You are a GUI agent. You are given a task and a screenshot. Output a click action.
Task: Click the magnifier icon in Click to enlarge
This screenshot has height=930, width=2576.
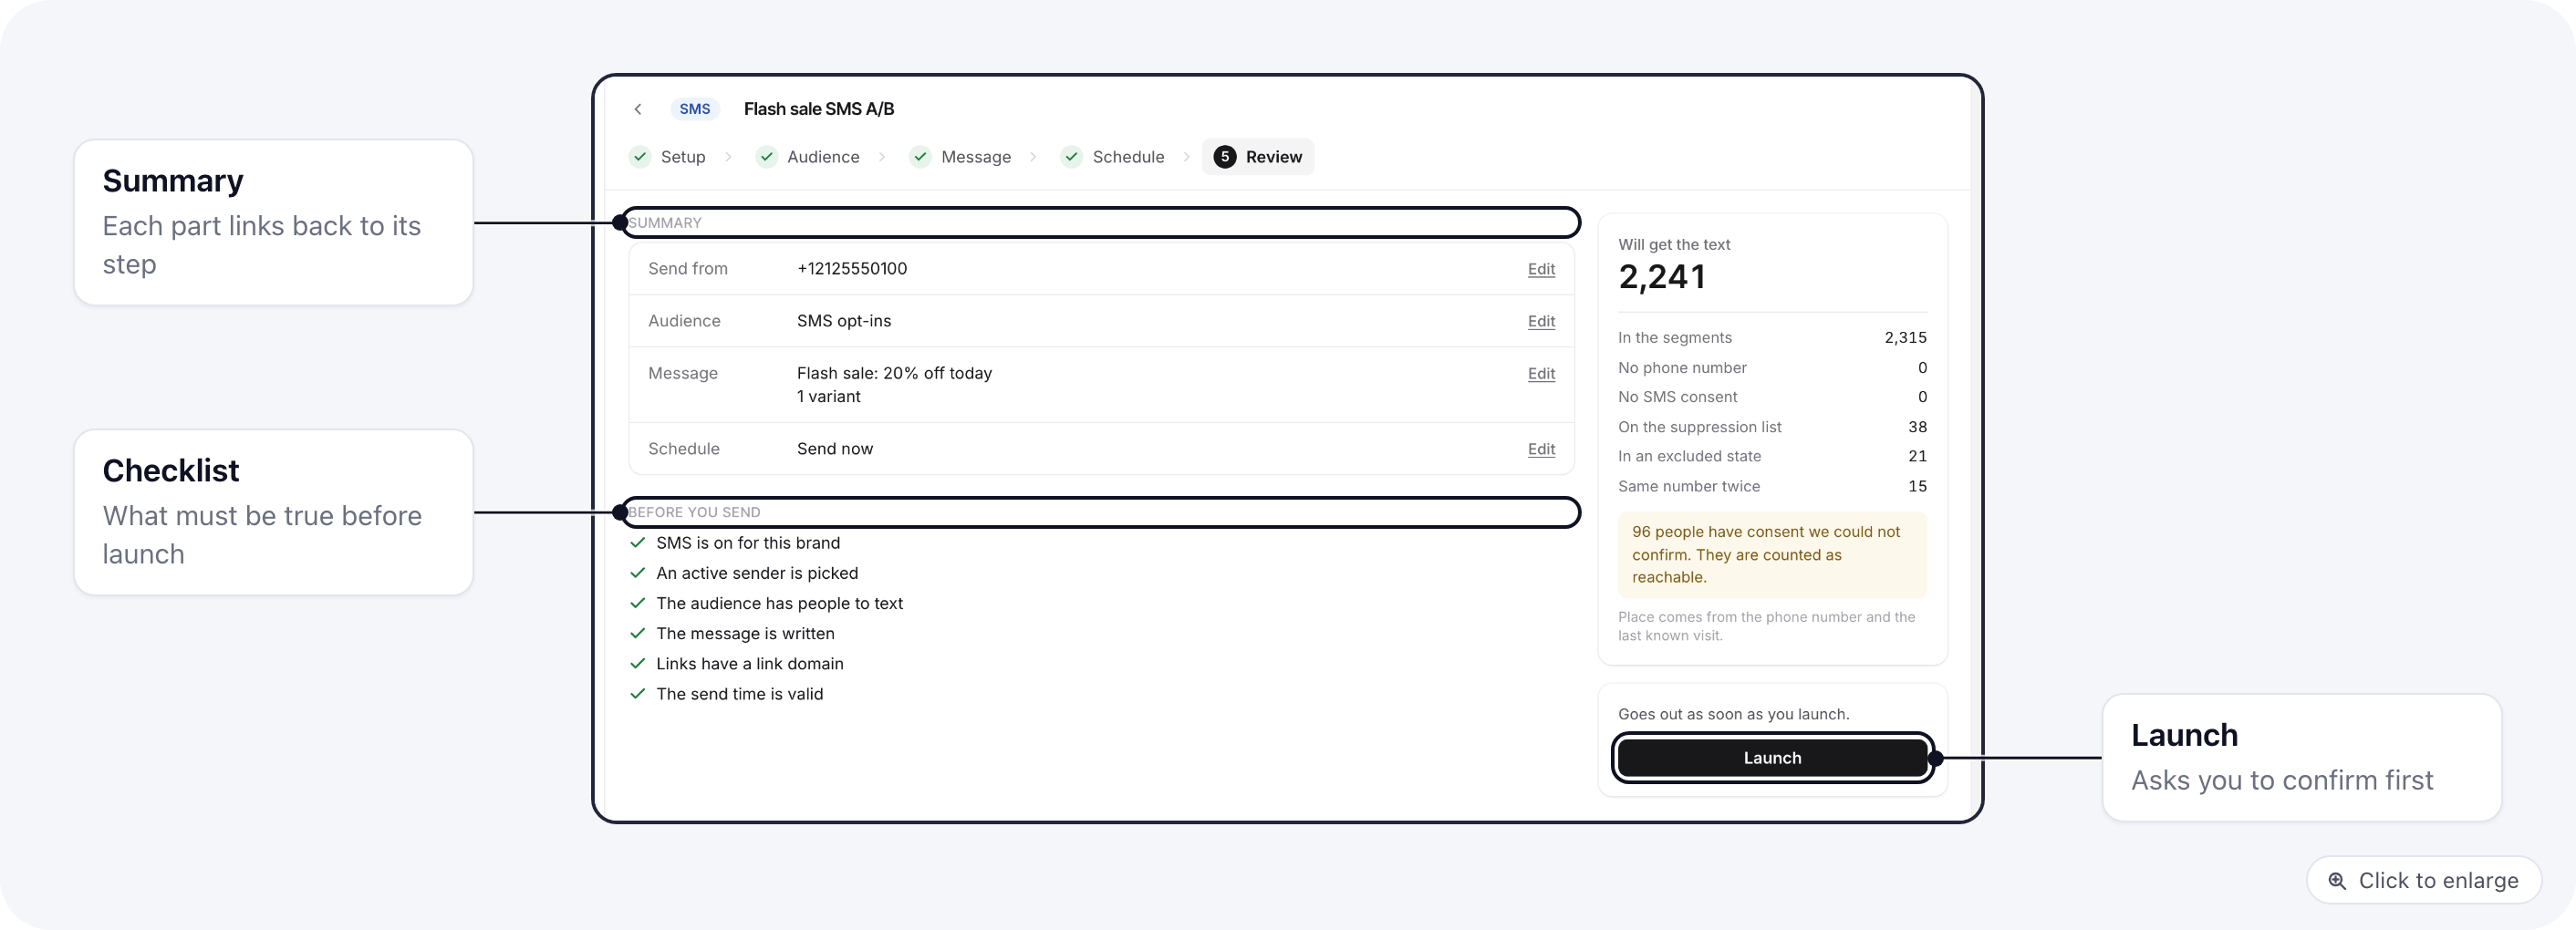pos(2337,881)
